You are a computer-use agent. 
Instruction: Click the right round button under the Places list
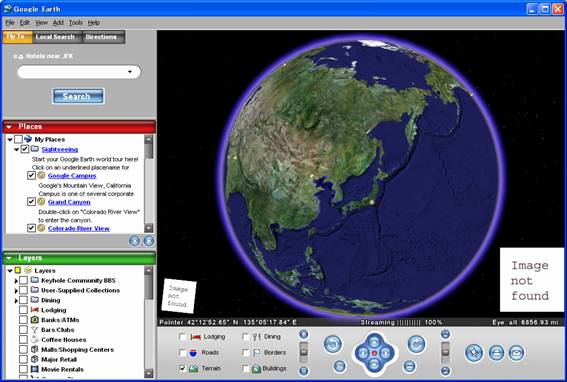coord(149,241)
